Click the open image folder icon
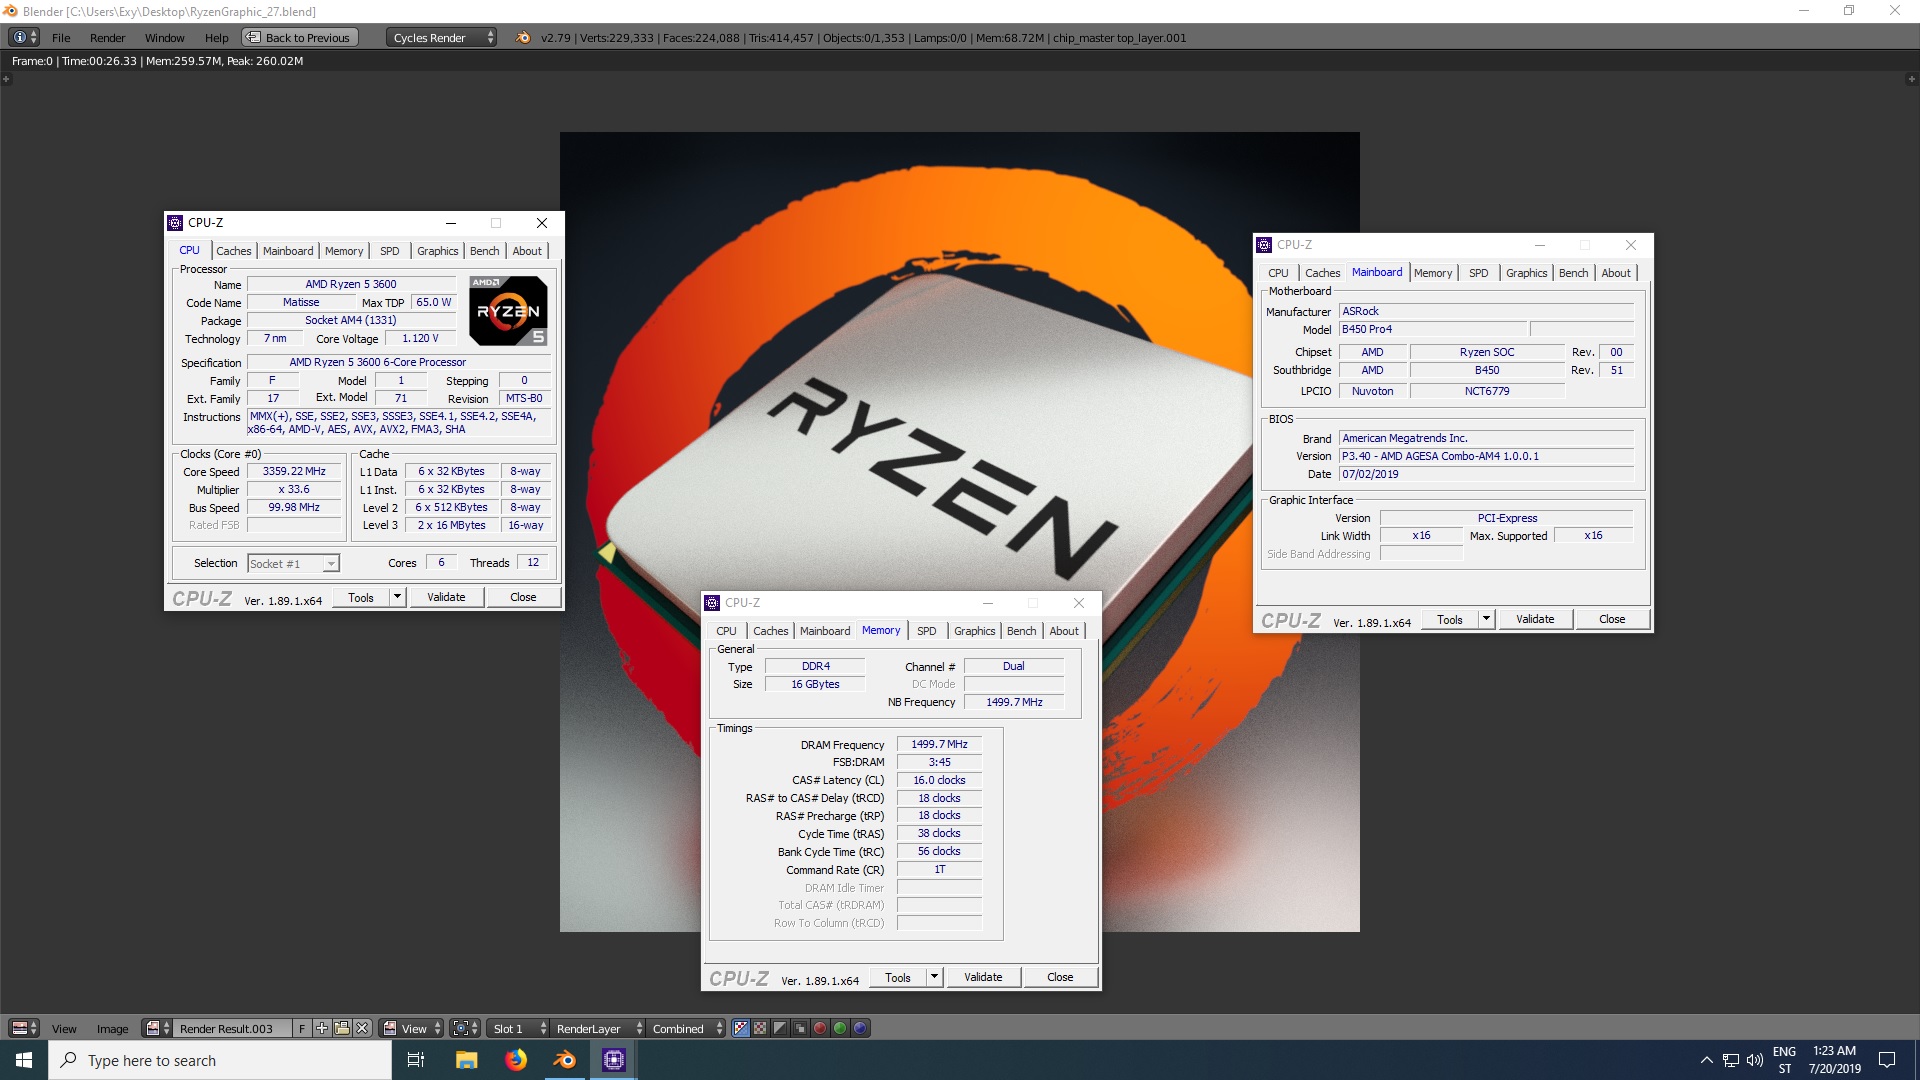This screenshot has width=1920, height=1080. tap(342, 1028)
